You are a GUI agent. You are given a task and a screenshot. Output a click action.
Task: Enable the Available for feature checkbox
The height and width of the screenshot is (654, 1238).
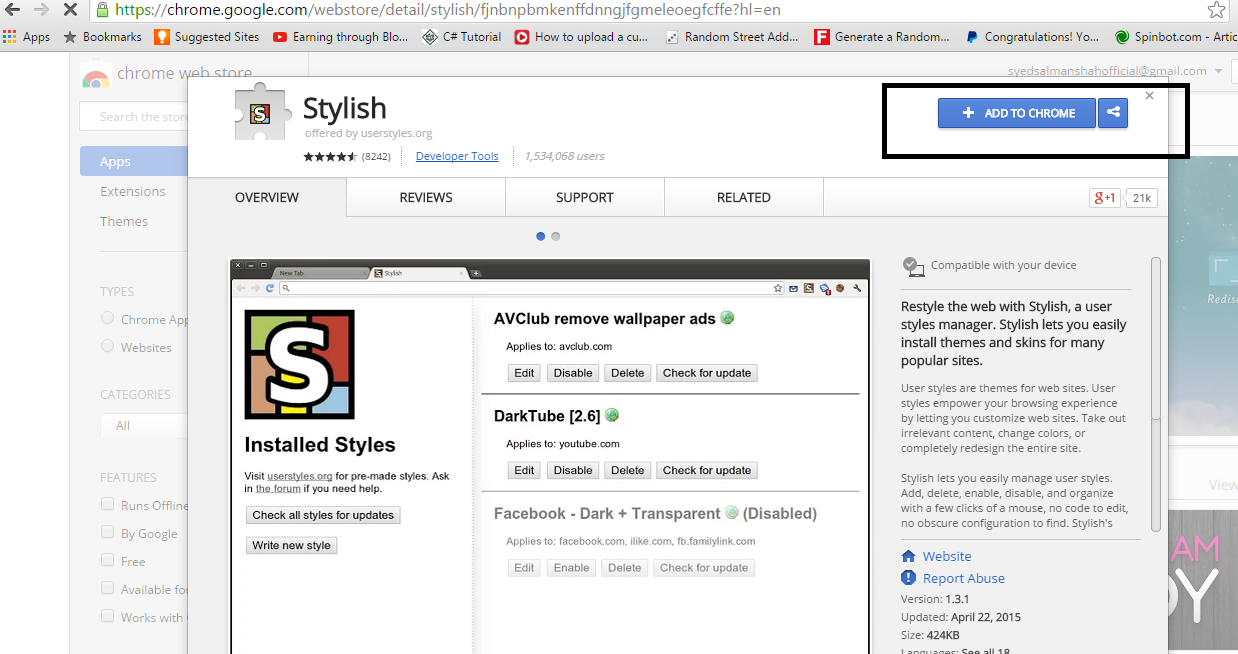pyautogui.click(x=107, y=588)
